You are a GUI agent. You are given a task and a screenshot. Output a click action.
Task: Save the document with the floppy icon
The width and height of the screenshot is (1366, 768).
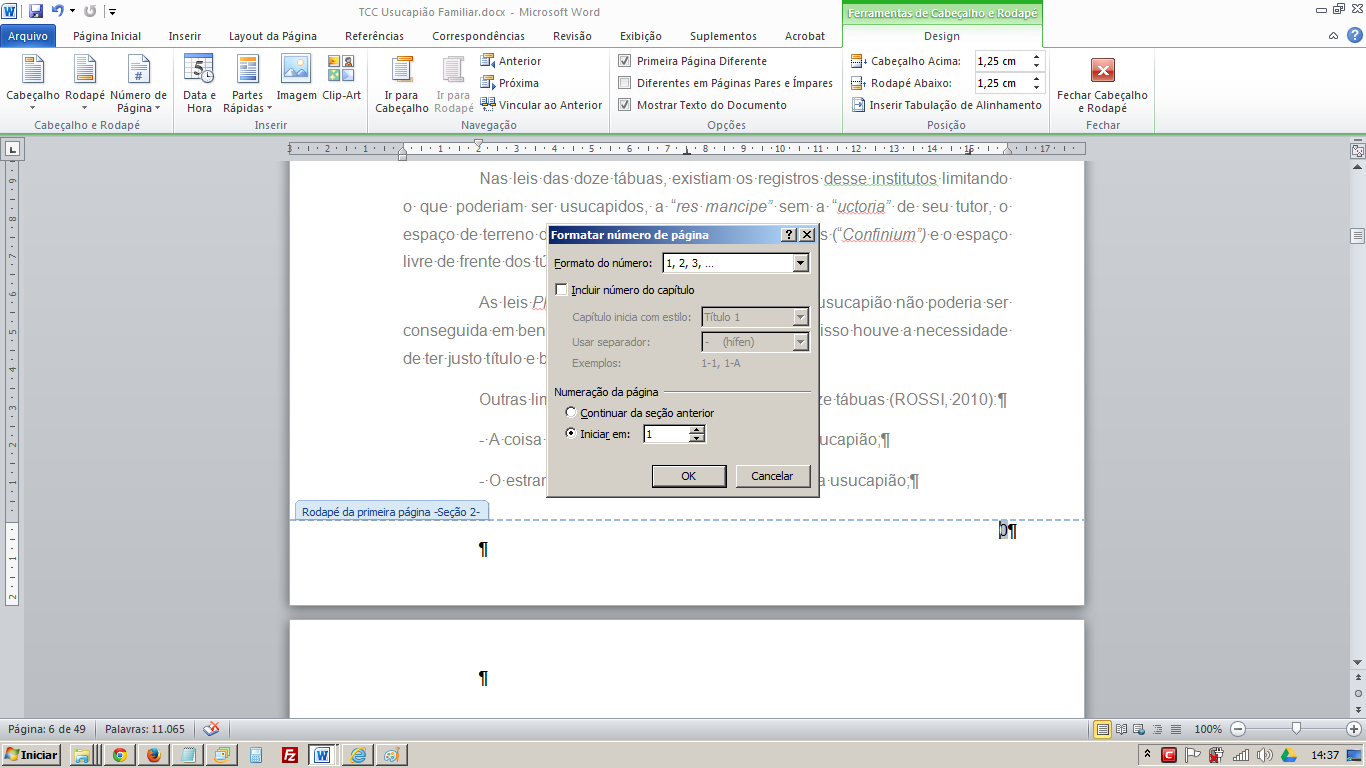click(35, 11)
